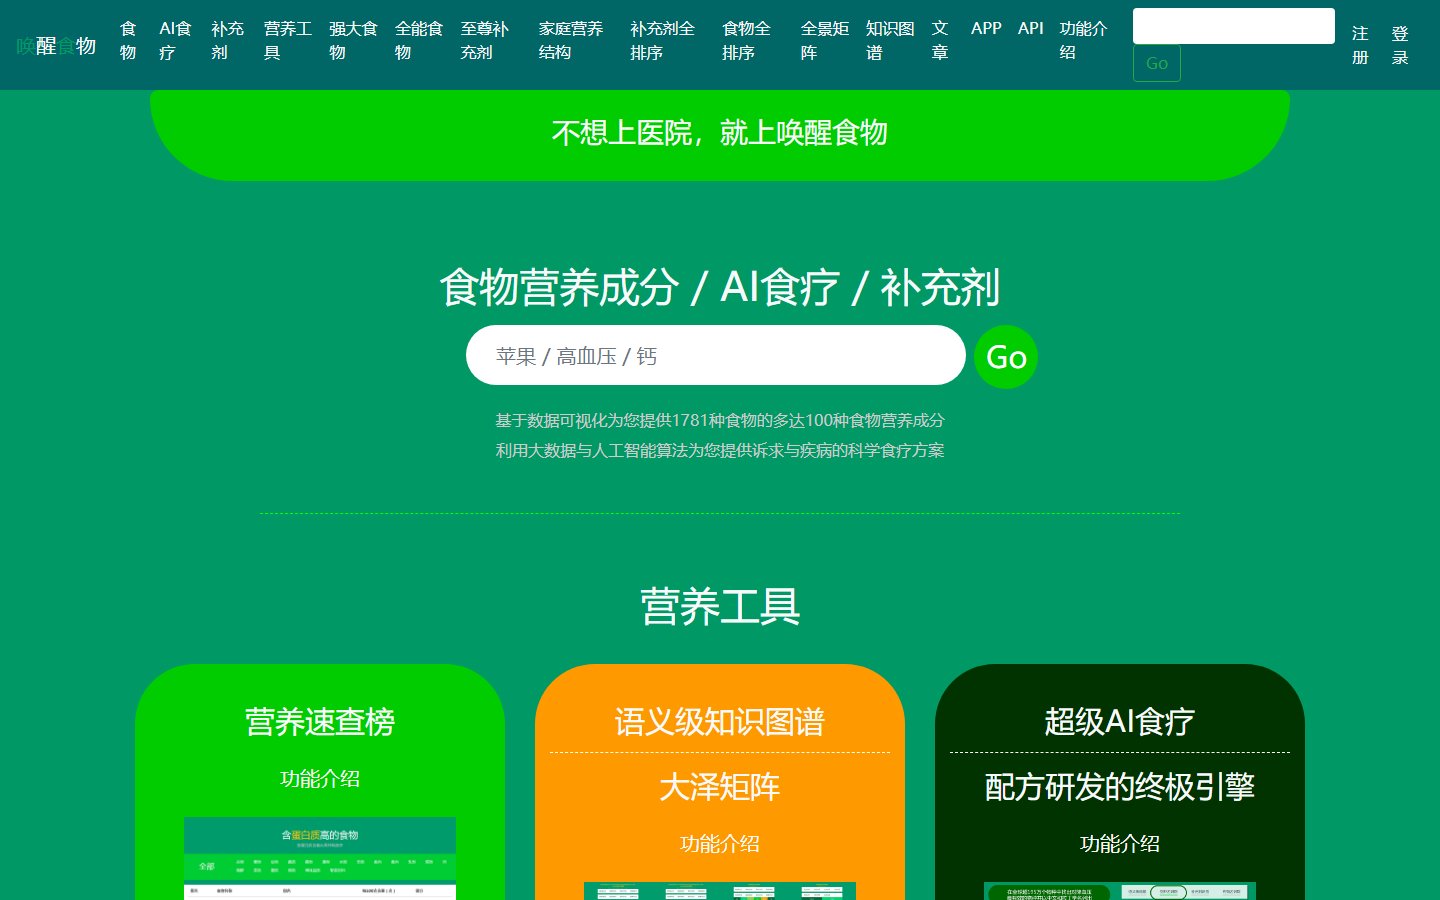Open the 全能食物 nav link

(419, 41)
